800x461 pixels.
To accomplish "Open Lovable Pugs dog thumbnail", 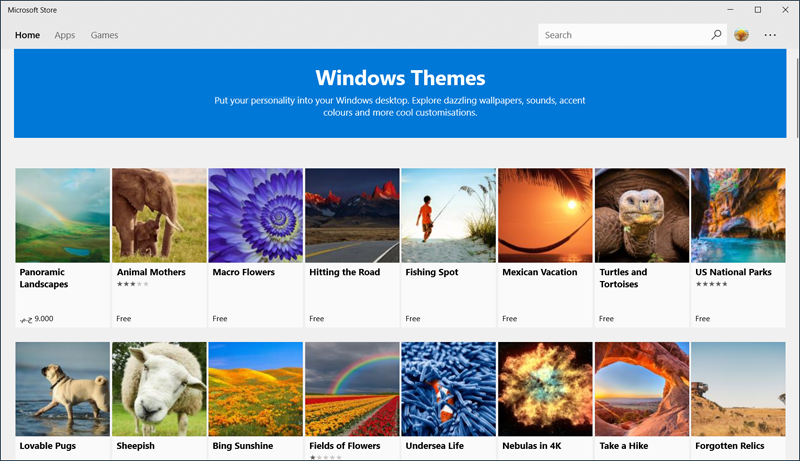I will click(x=63, y=389).
